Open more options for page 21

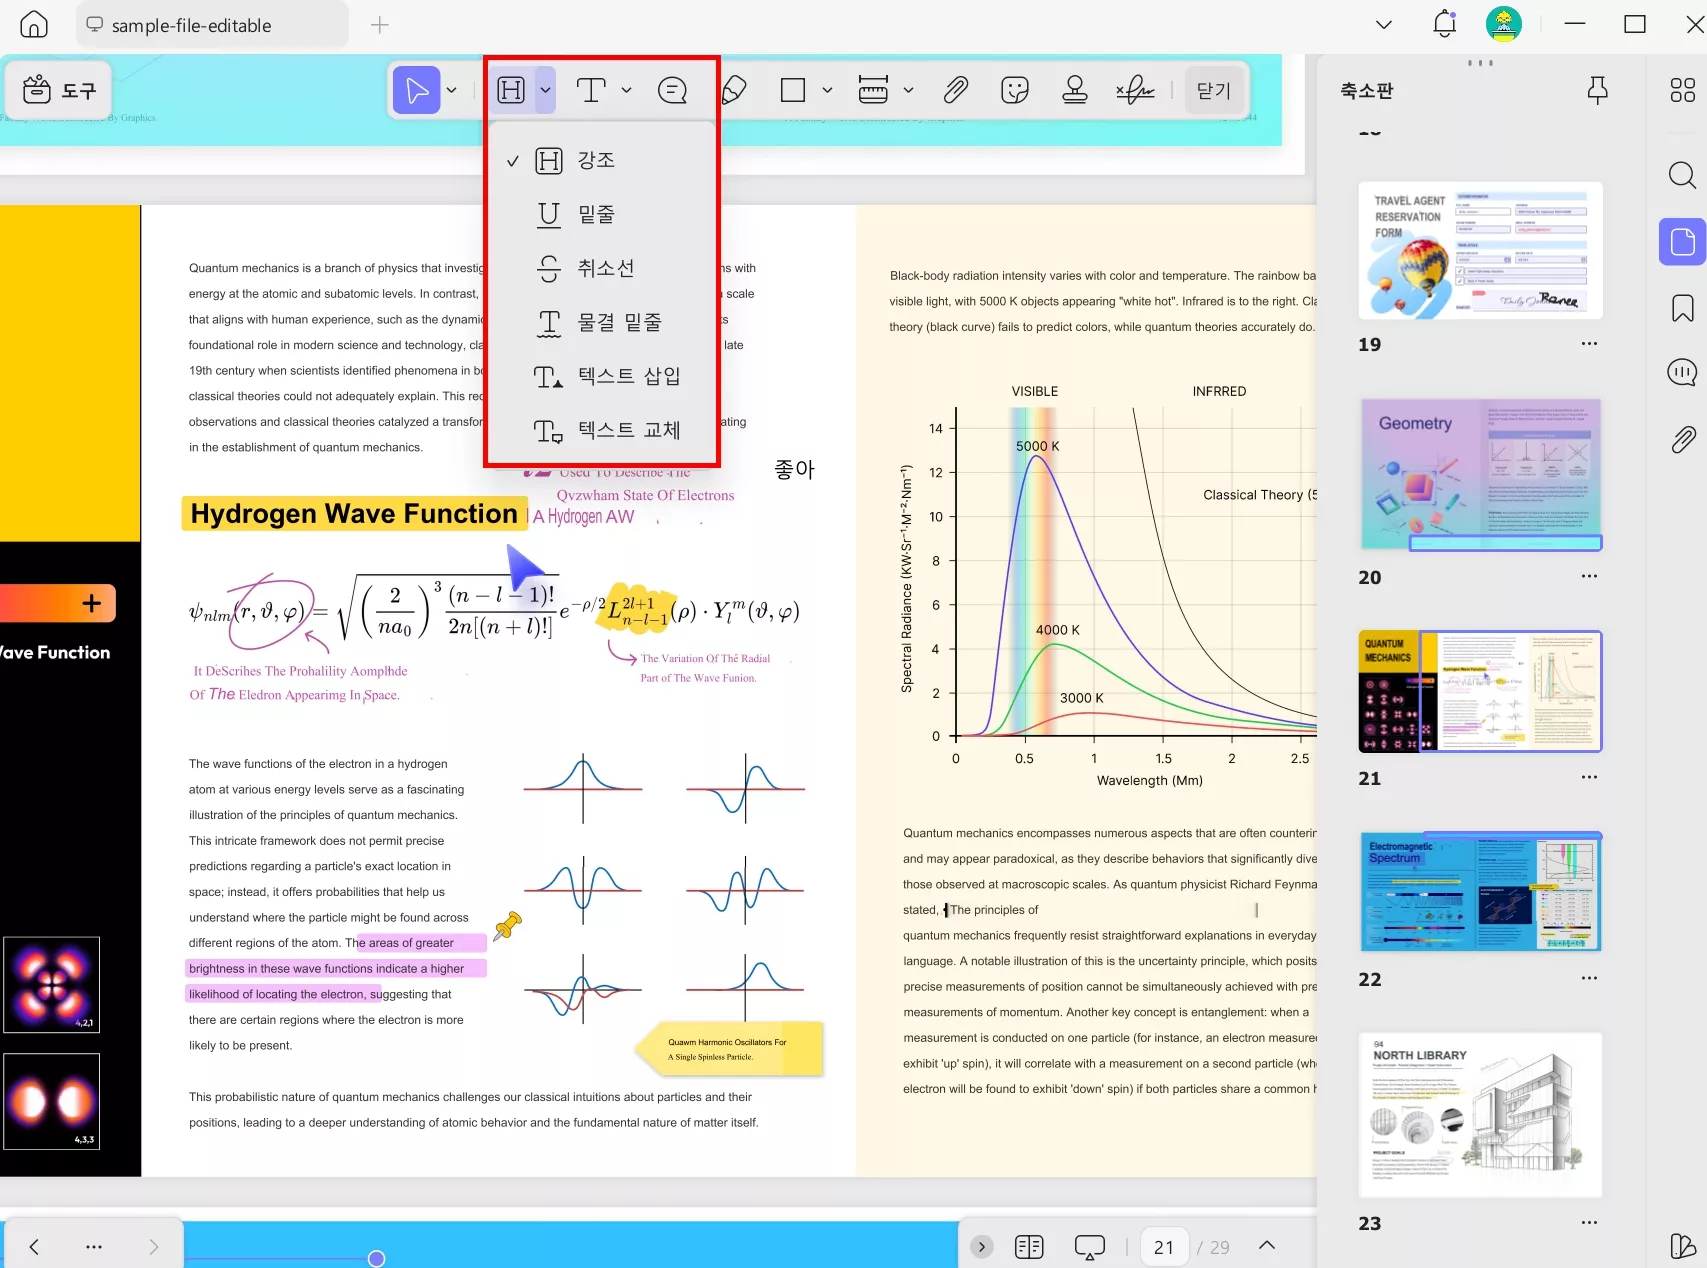(x=1589, y=777)
